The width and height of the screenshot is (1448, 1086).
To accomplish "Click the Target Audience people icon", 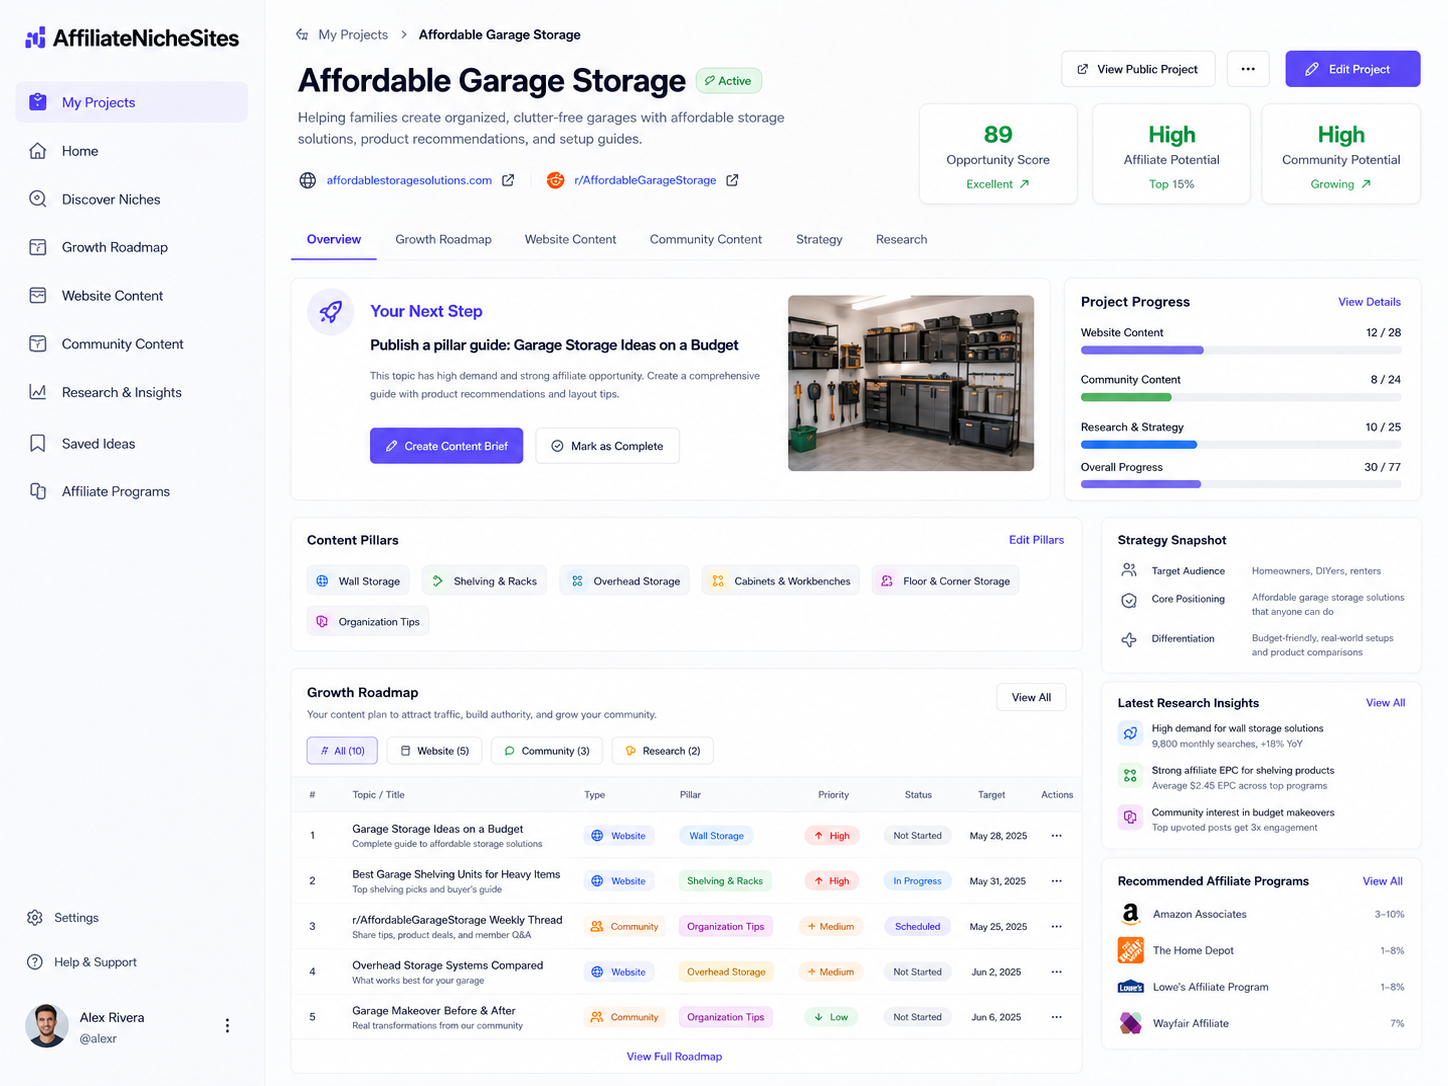I will click(1129, 570).
